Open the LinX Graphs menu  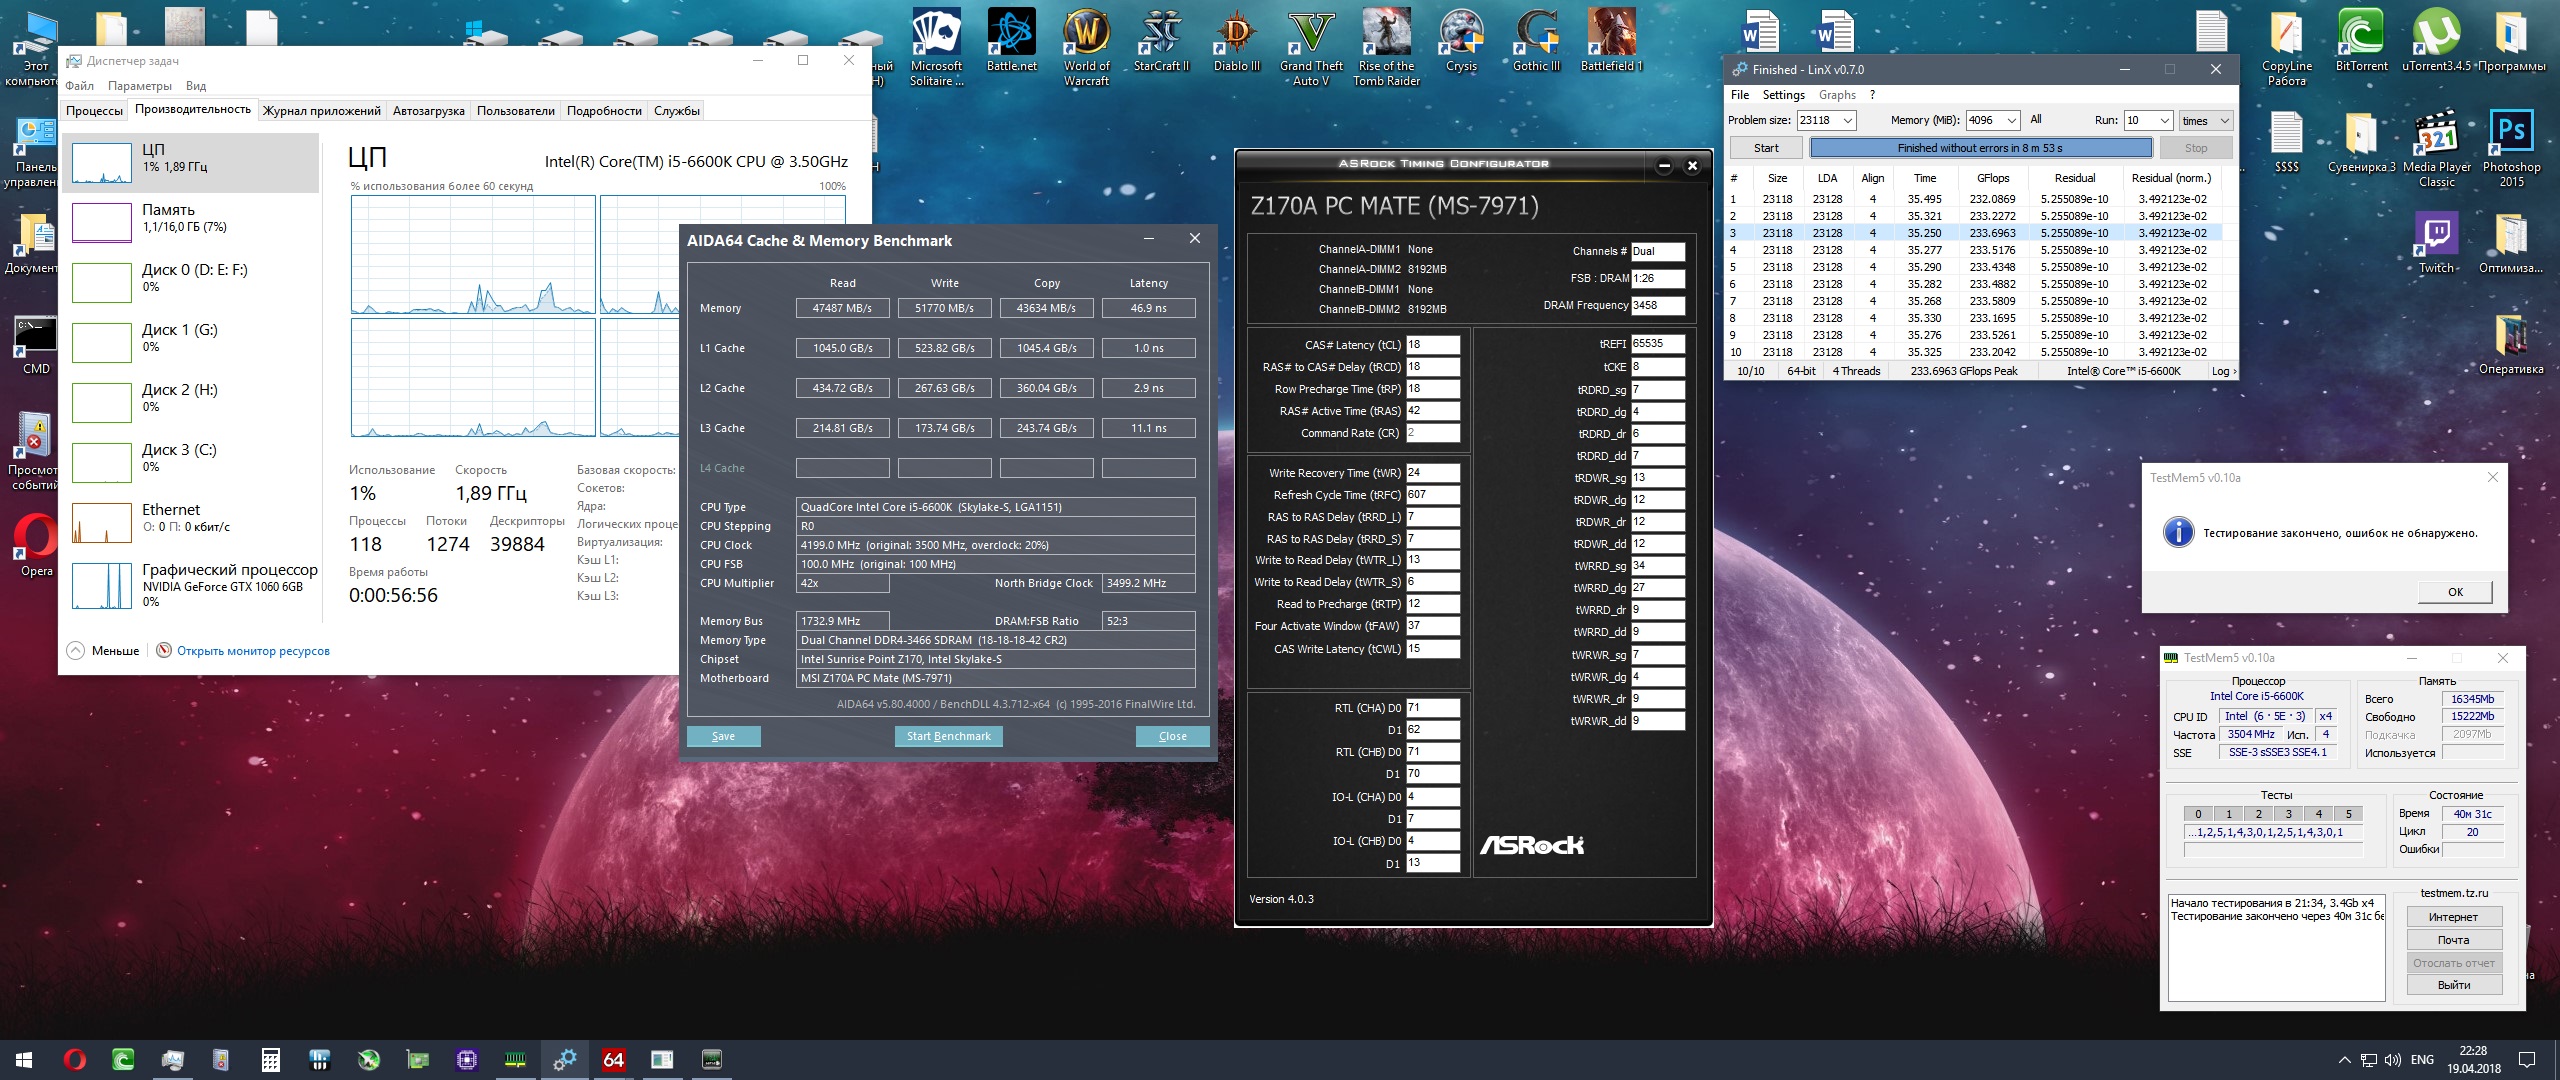(1837, 95)
